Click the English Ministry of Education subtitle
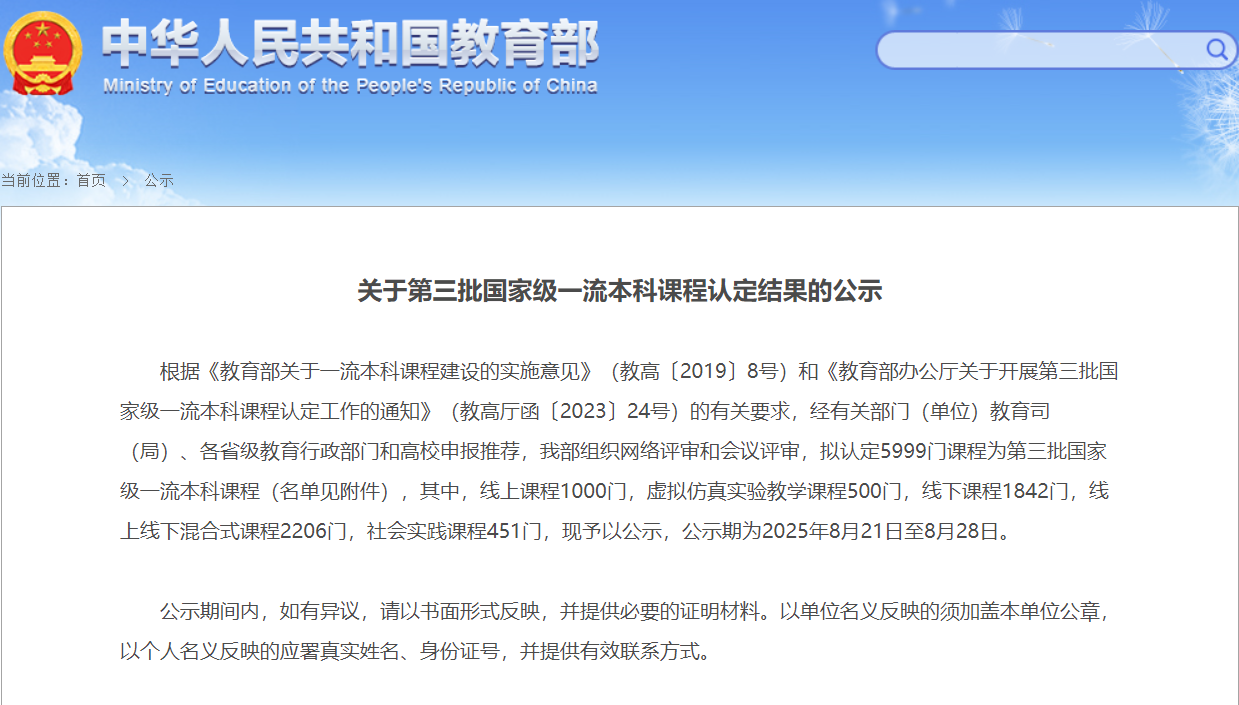1239x705 pixels. 350,86
